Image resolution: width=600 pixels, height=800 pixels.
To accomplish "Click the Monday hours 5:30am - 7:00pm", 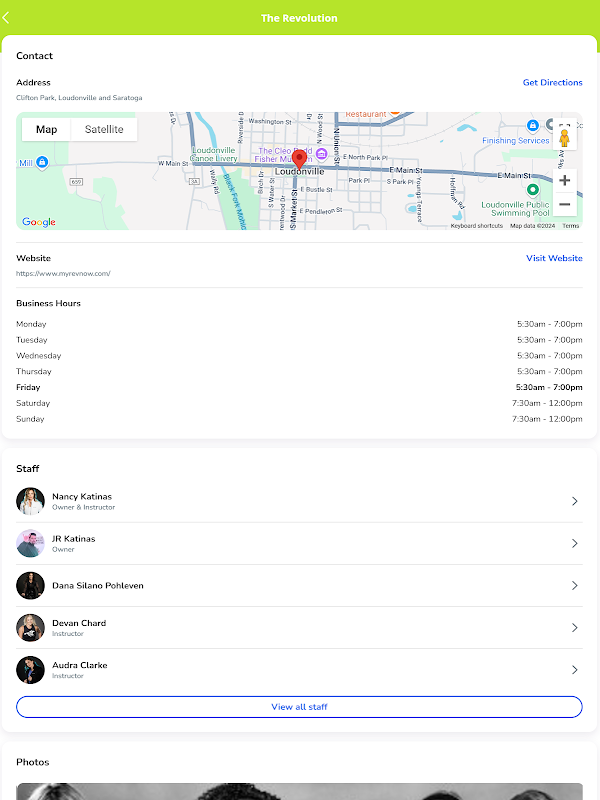I will [x=549, y=324].
